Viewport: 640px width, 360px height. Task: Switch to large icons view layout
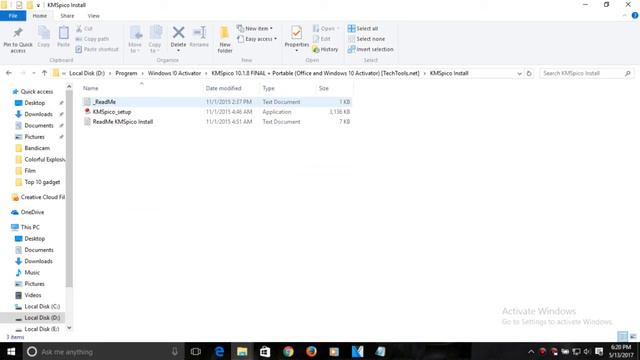tap(633, 336)
